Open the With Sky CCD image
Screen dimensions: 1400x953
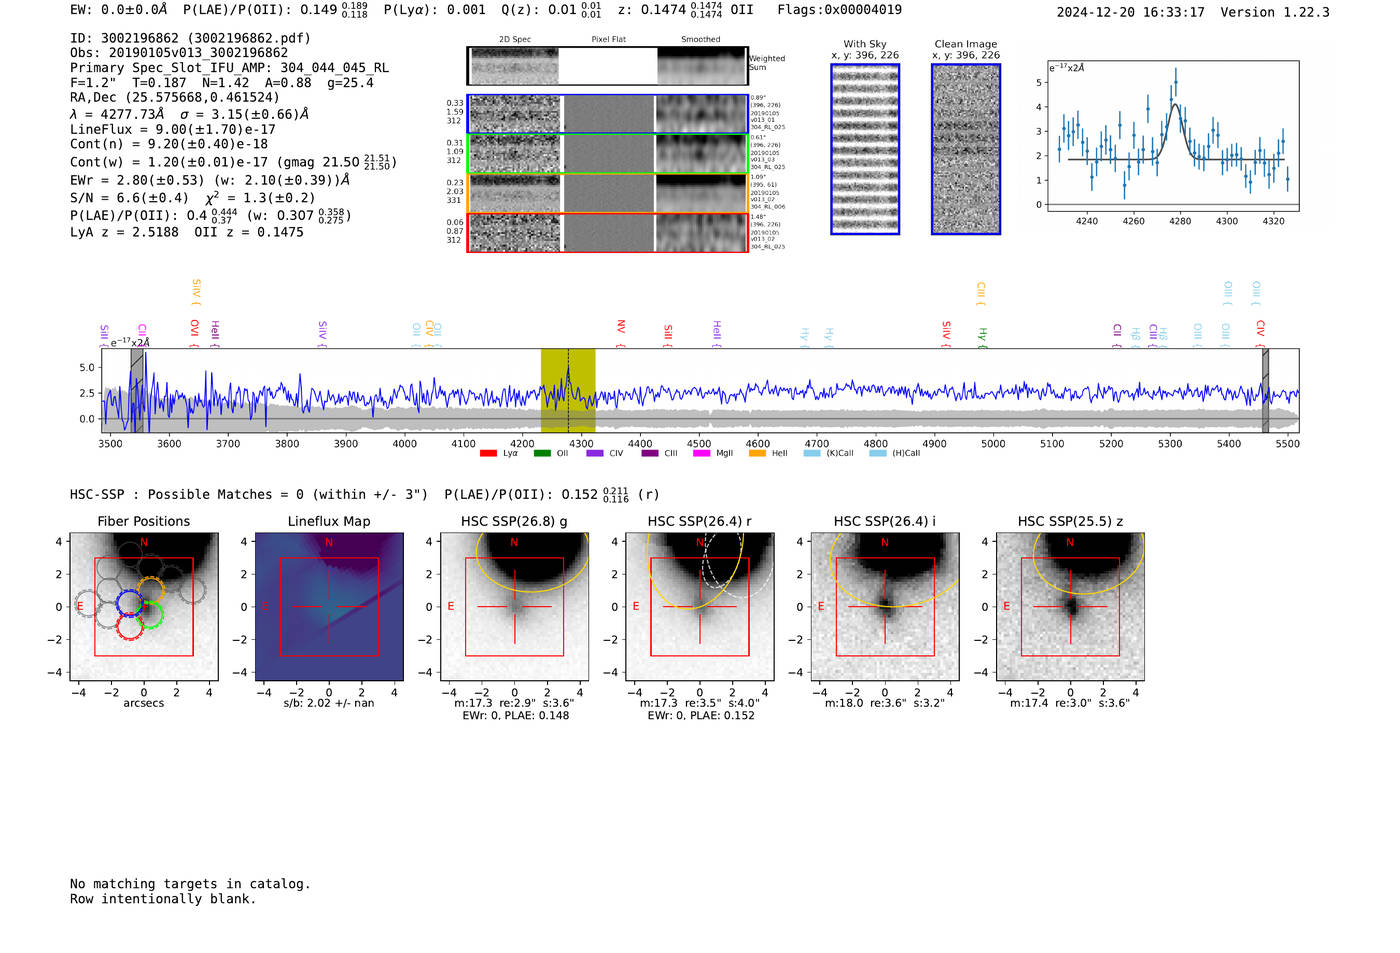click(865, 149)
